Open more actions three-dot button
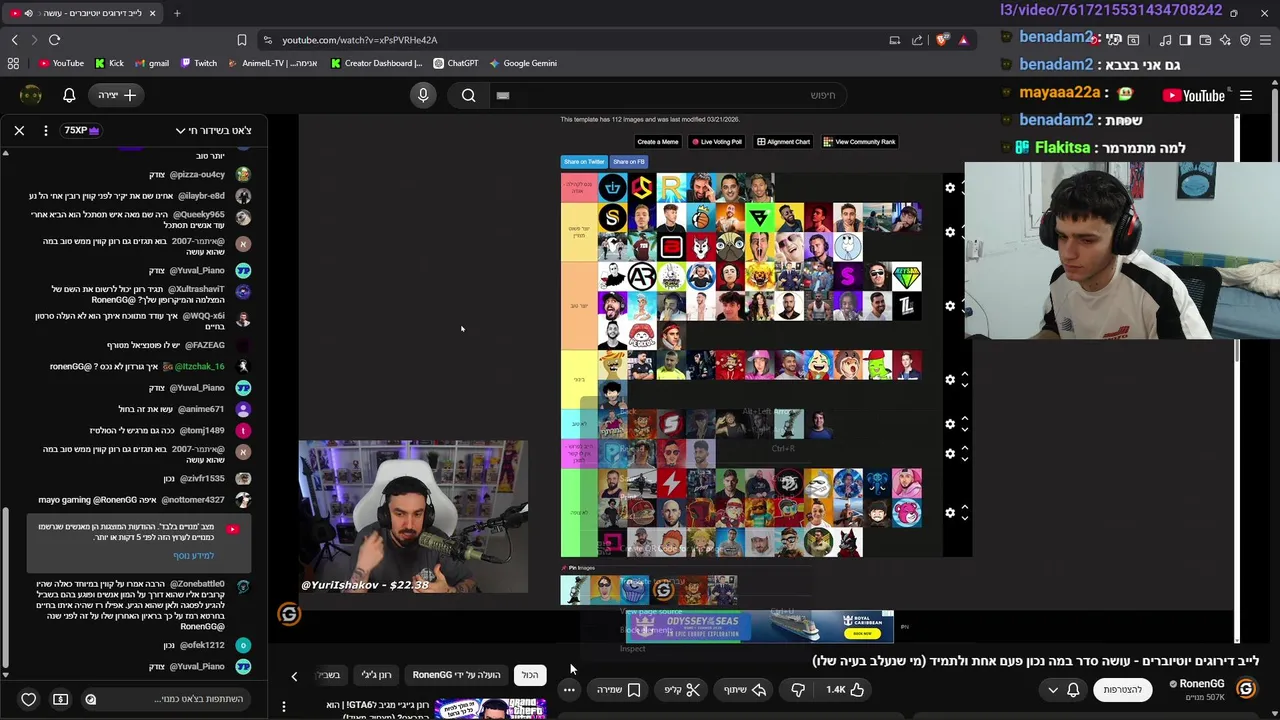The height and width of the screenshot is (720, 1280). 569,689
